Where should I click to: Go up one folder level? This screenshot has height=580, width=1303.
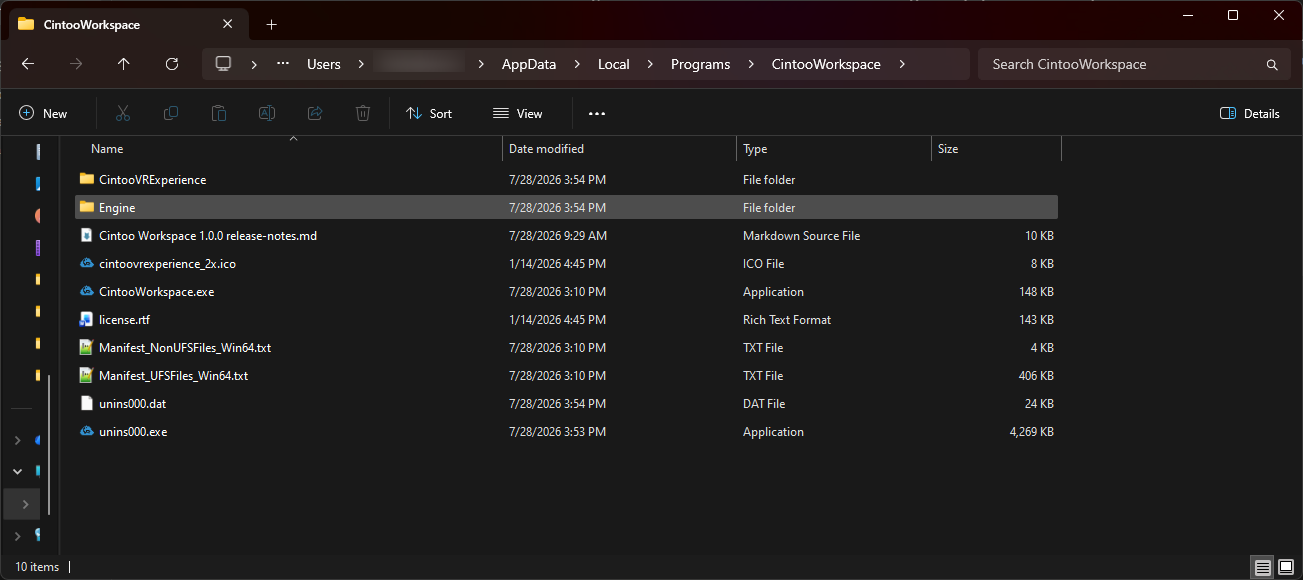124,64
